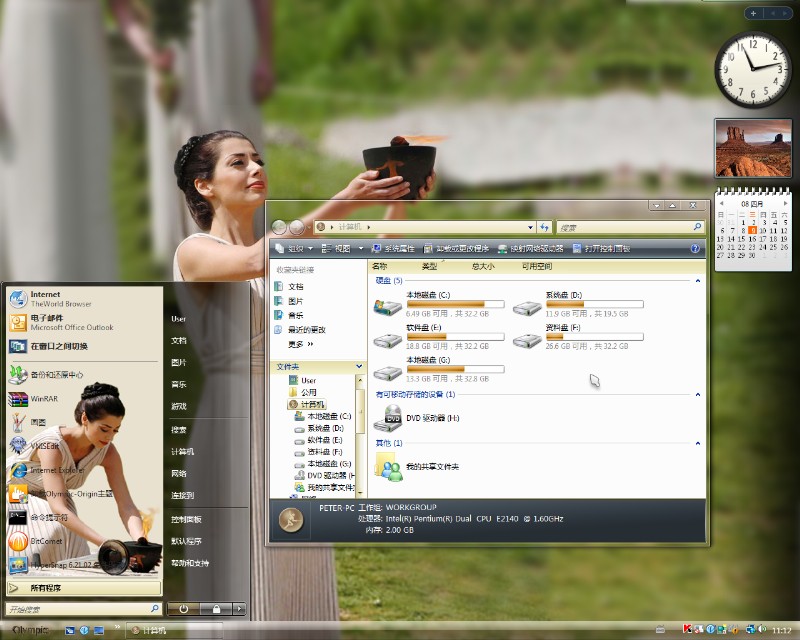The width and height of the screenshot is (800, 640).
Task: Sort by the 总大小 column header
Action: point(483,266)
